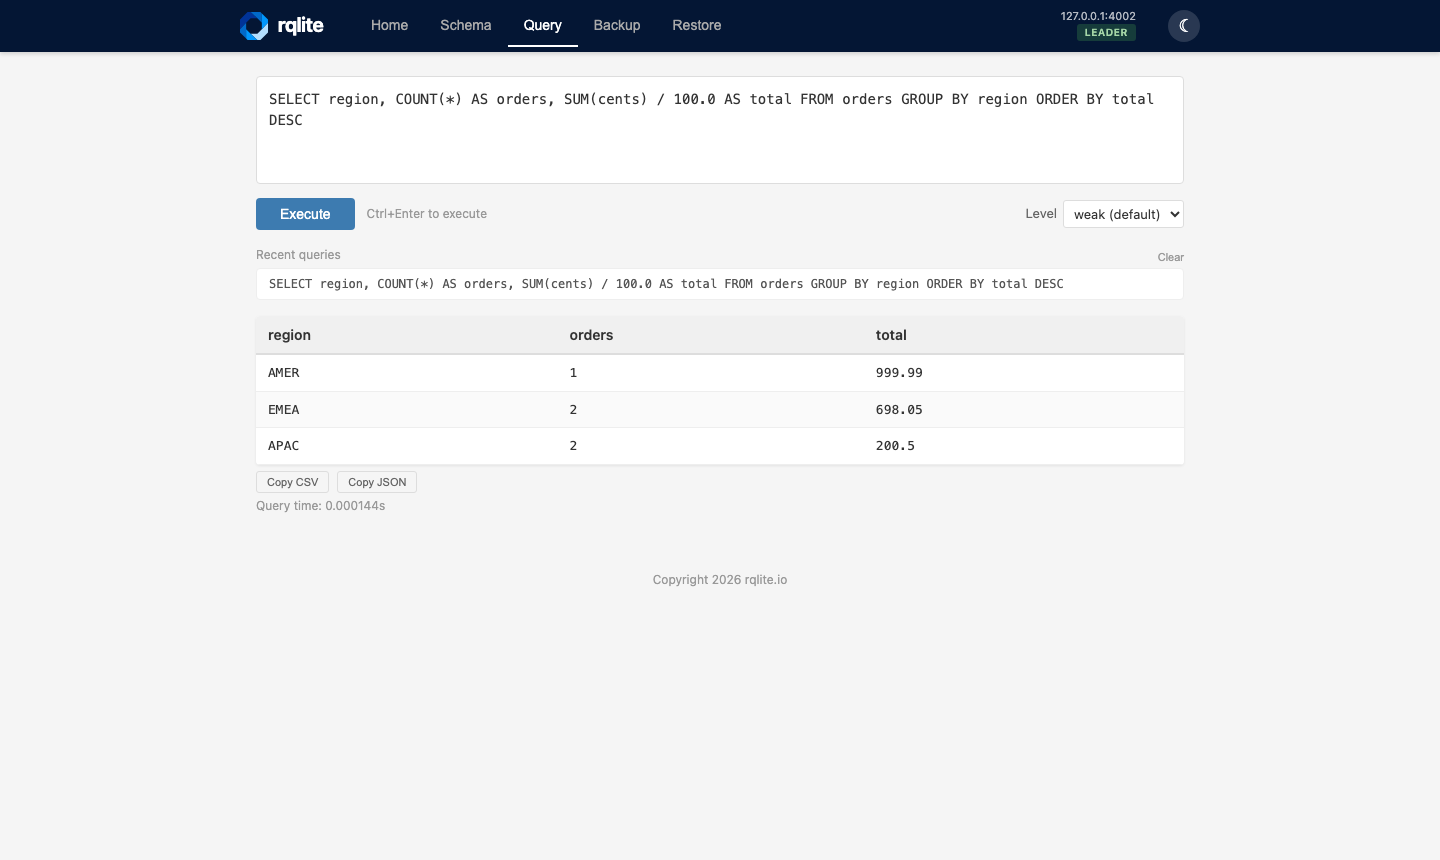Click the rqlite brand name text
The height and width of the screenshot is (860, 1440).
coord(301,26)
